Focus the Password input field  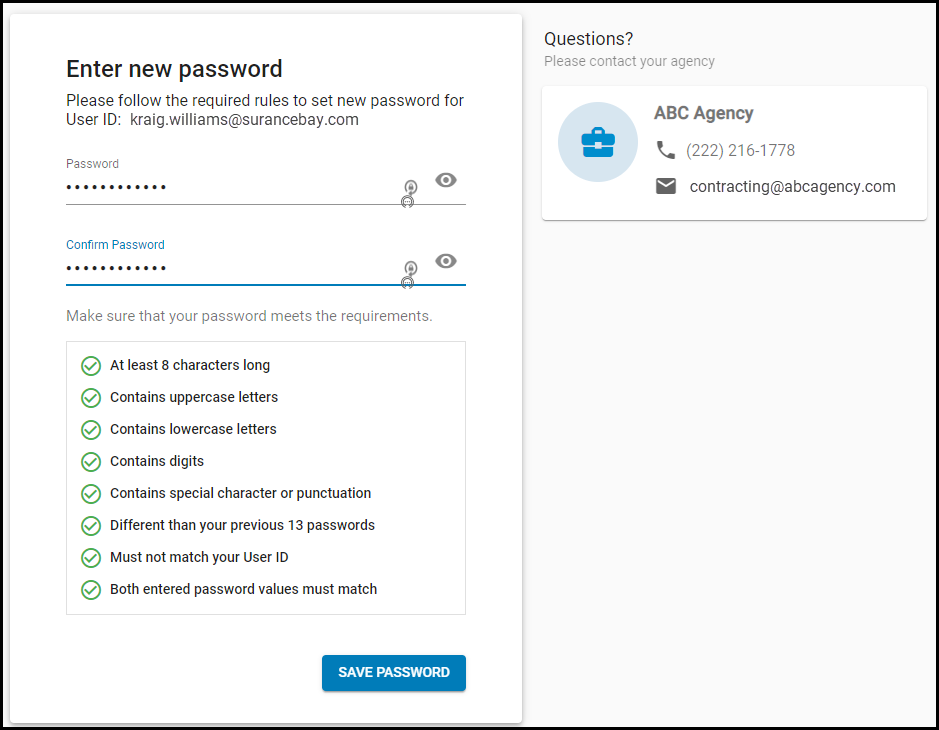(x=234, y=187)
